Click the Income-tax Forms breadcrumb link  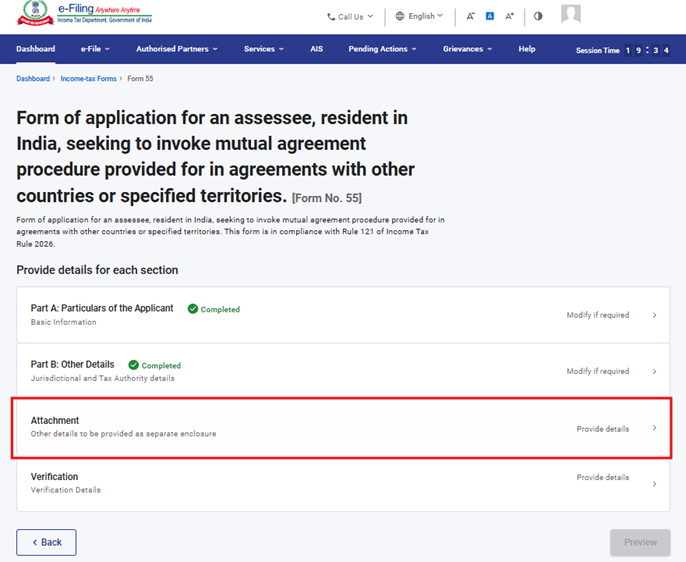coord(89,78)
